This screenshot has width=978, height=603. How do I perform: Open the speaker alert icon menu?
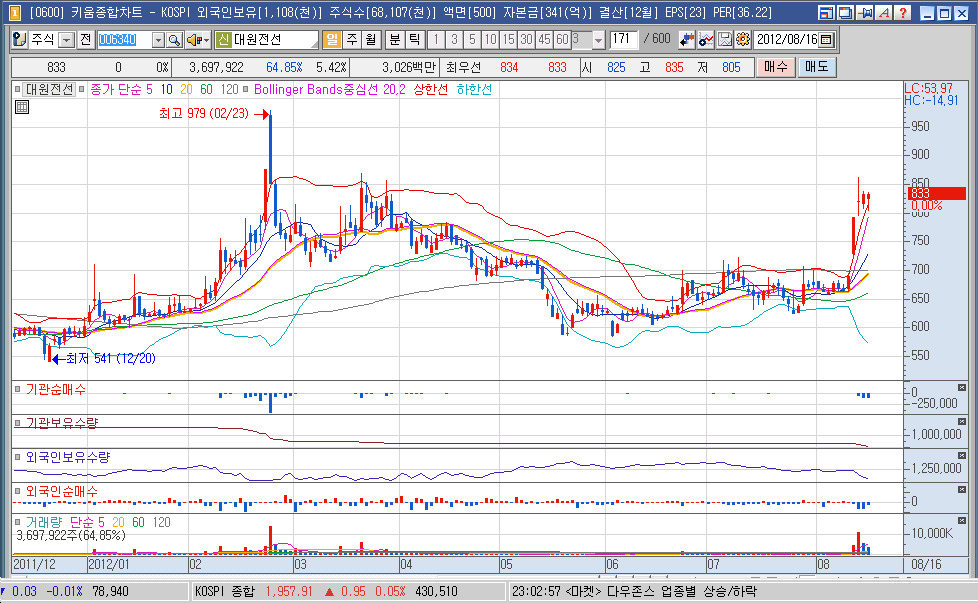point(198,40)
